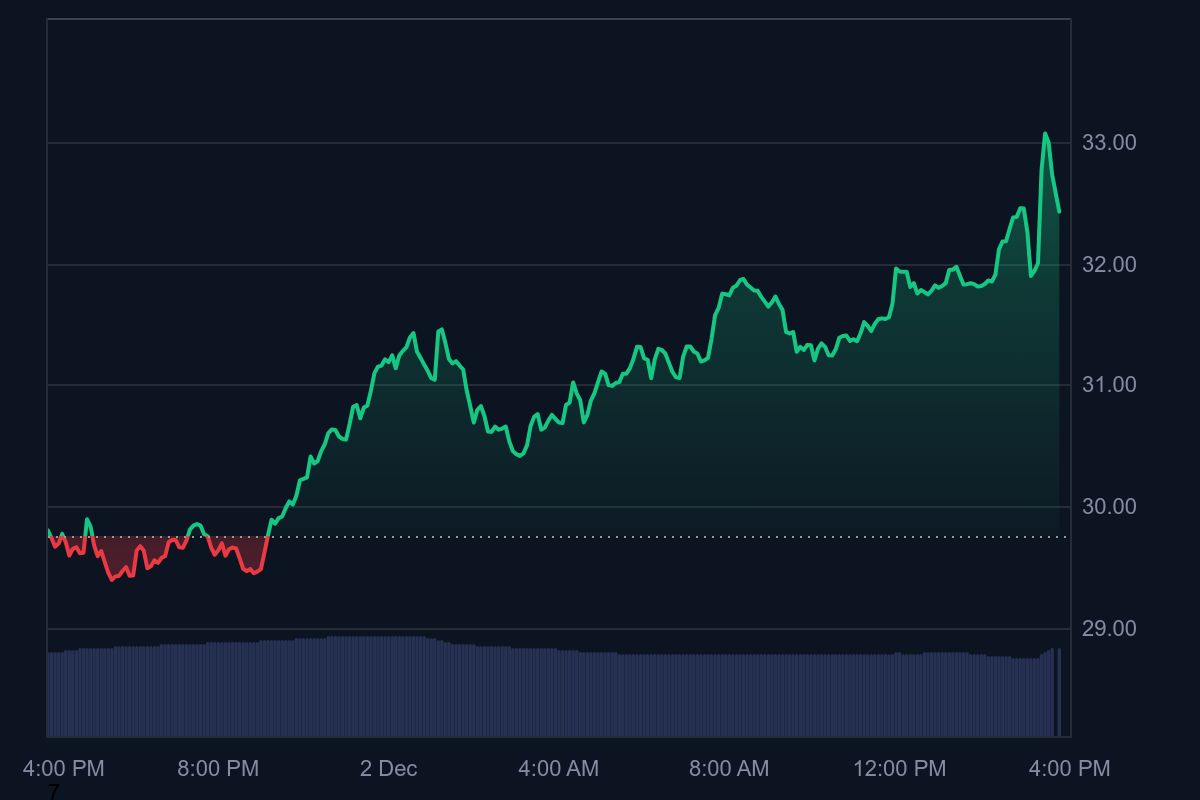Click the 12:00 PM time label
Viewport: 1200px width, 800px height.
898,770
